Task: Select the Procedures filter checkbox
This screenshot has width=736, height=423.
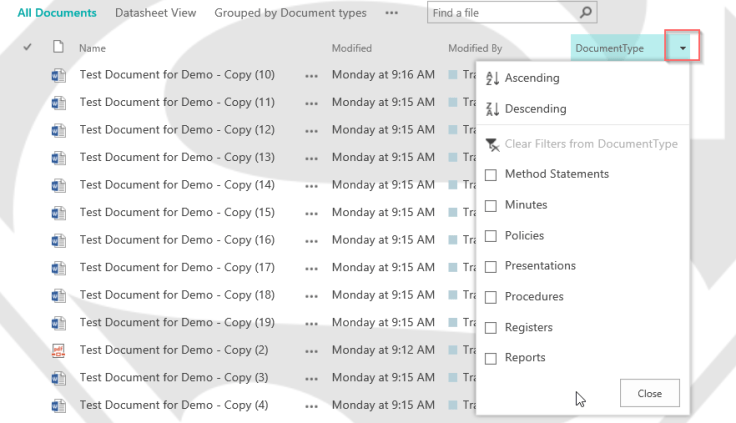Action: point(491,297)
